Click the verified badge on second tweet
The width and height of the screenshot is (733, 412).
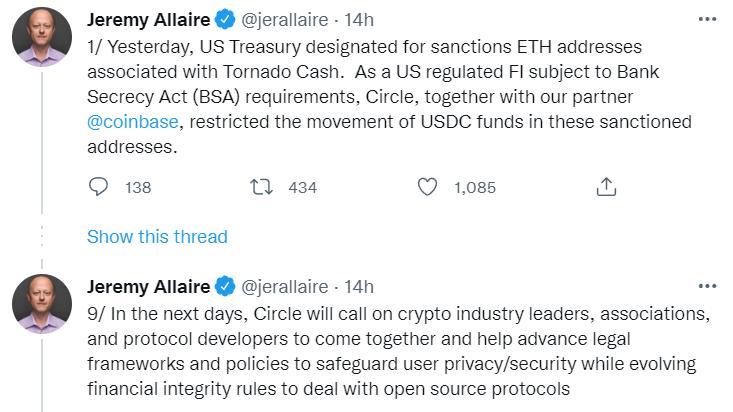[224, 286]
